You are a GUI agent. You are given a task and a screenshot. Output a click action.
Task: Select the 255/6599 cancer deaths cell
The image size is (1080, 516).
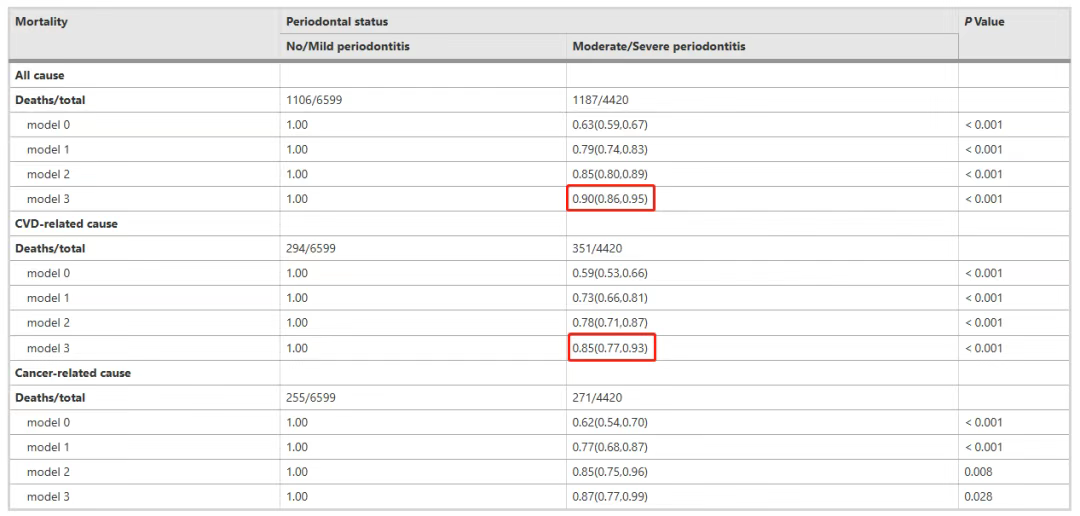point(424,398)
